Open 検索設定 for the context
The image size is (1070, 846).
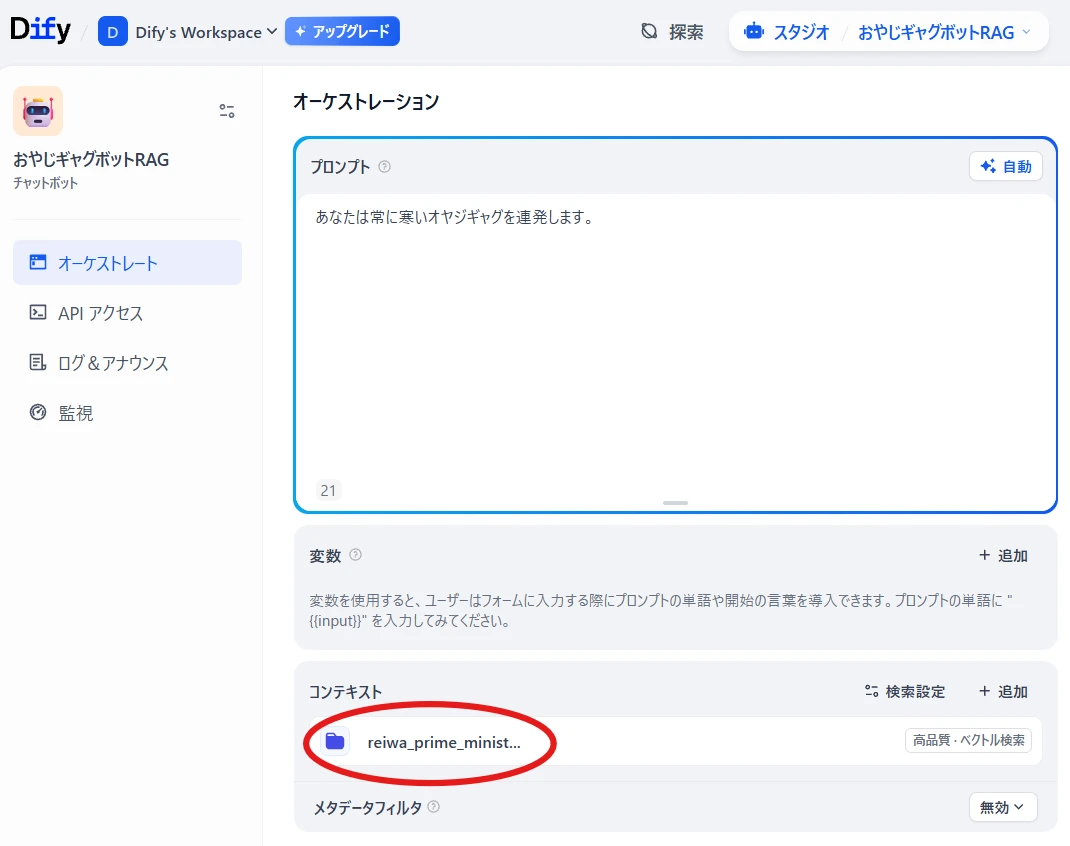(x=904, y=692)
